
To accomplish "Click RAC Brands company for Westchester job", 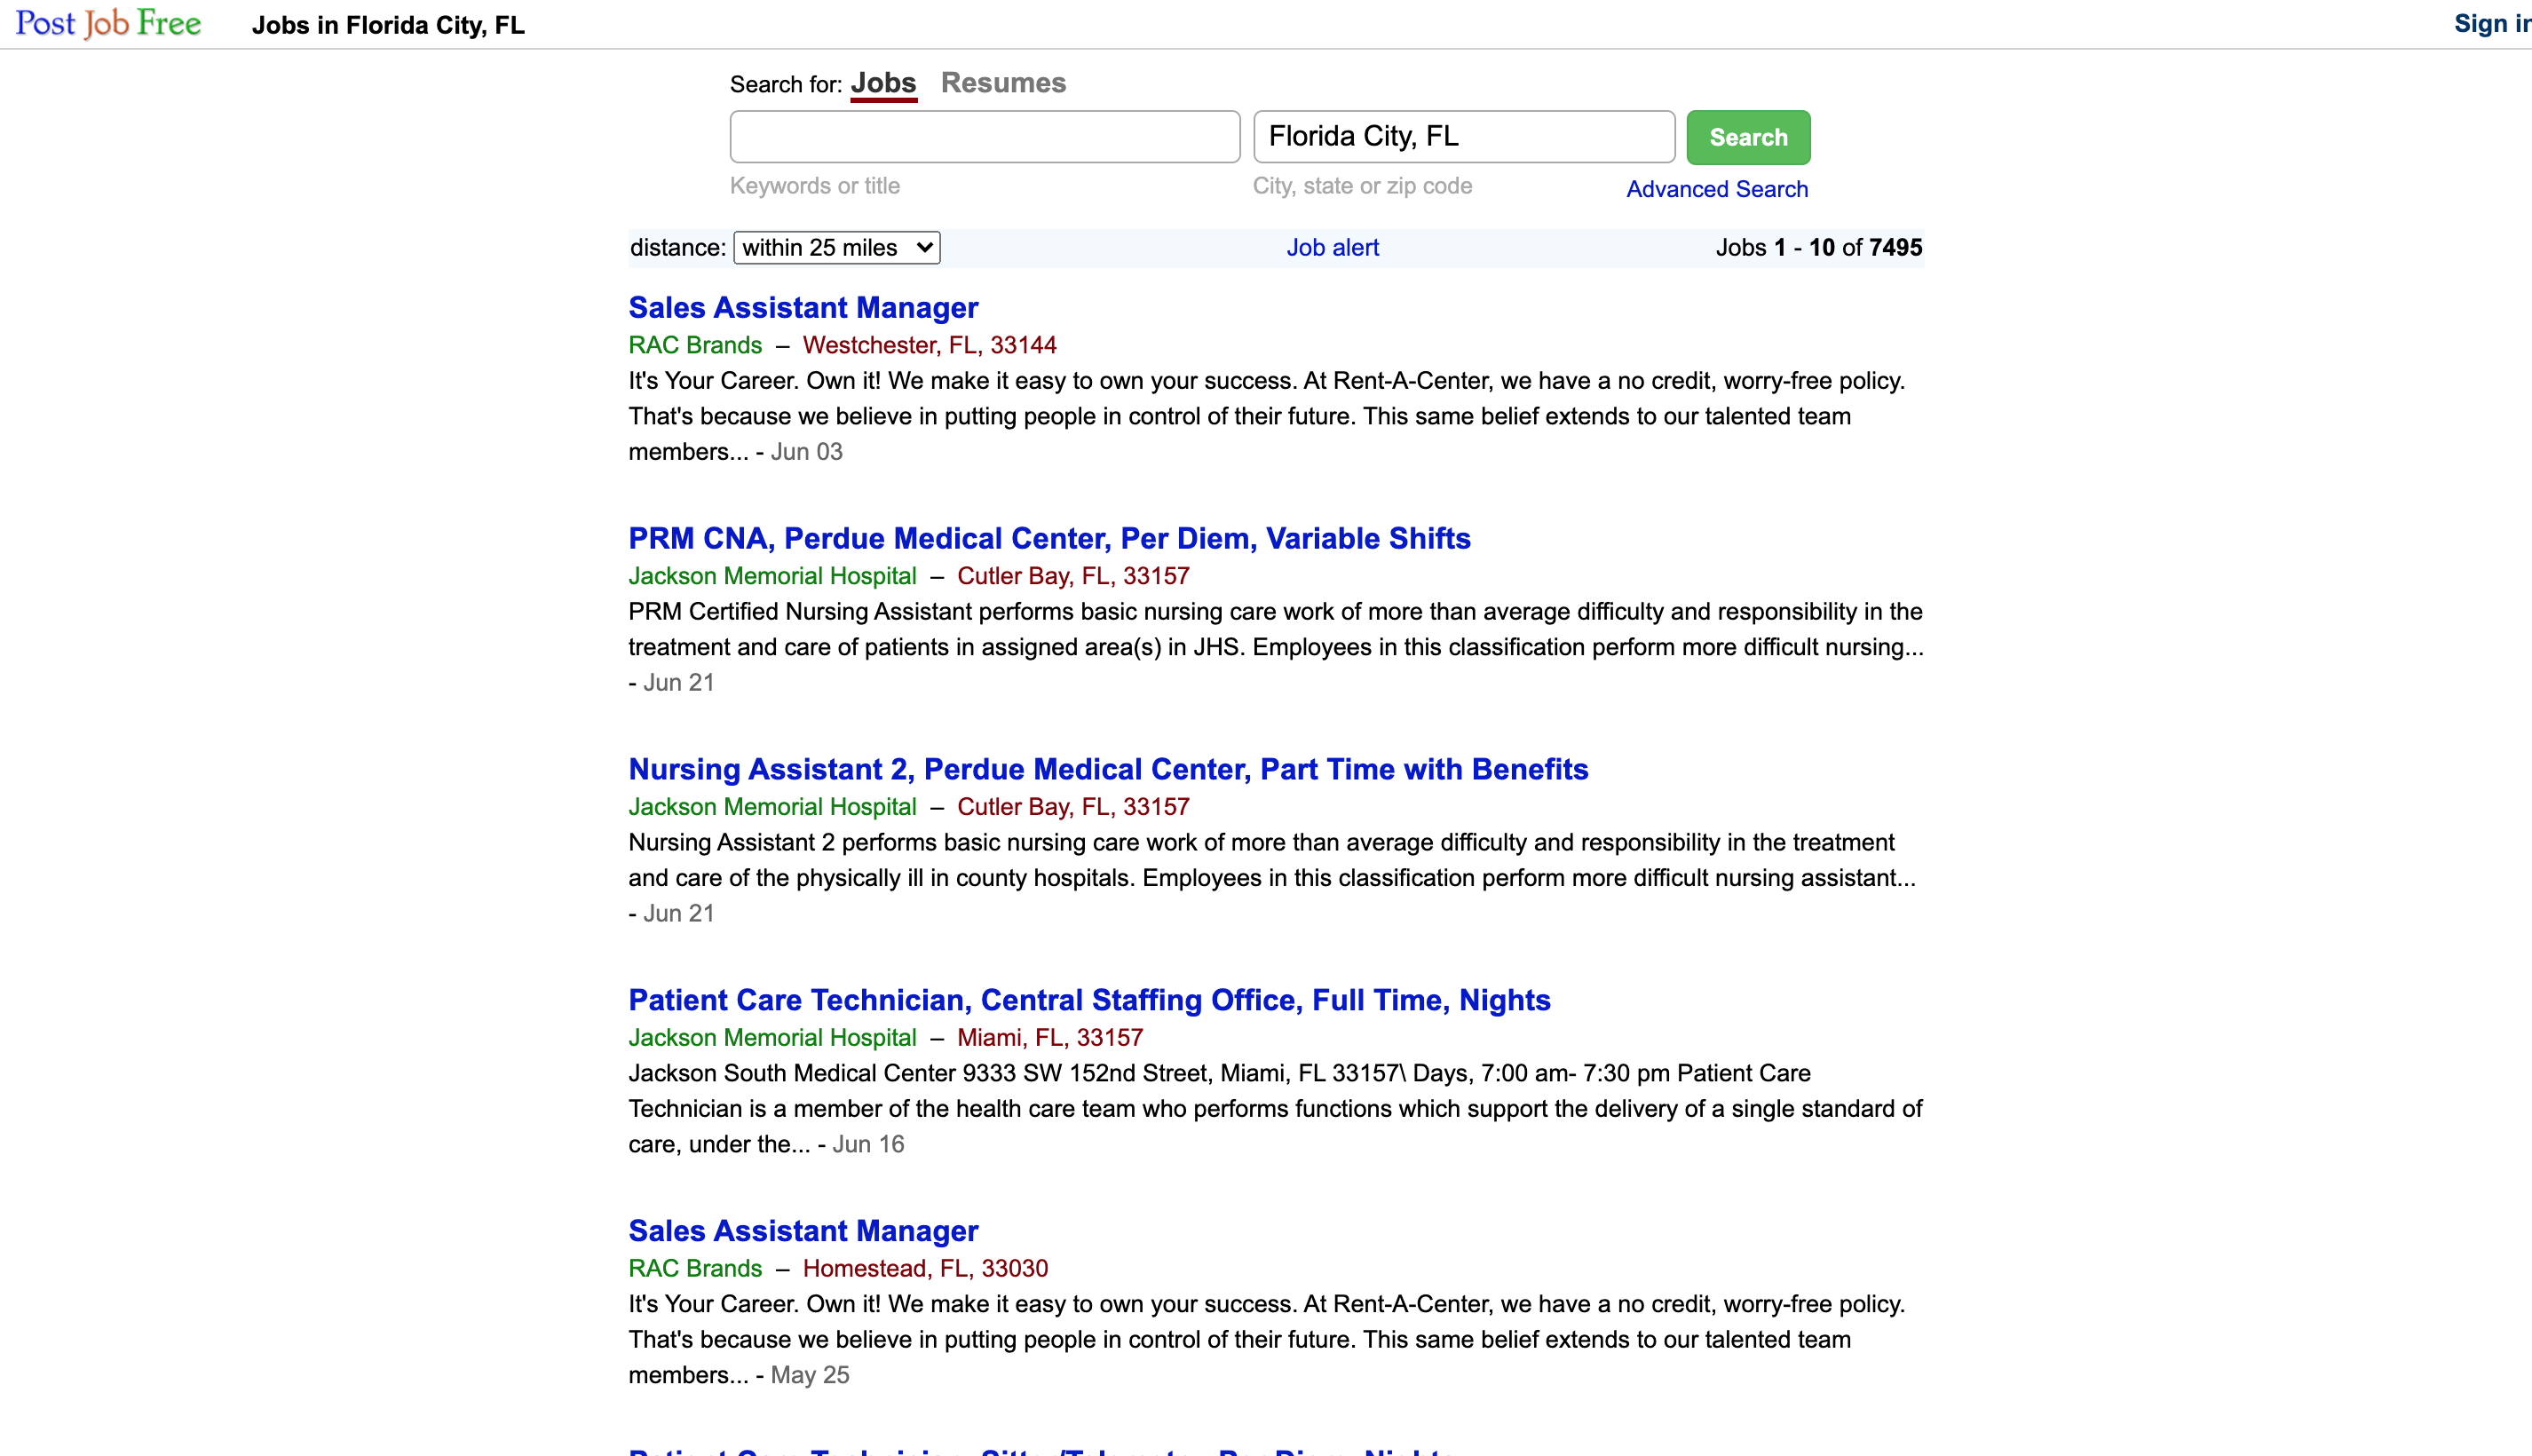I will click(695, 345).
